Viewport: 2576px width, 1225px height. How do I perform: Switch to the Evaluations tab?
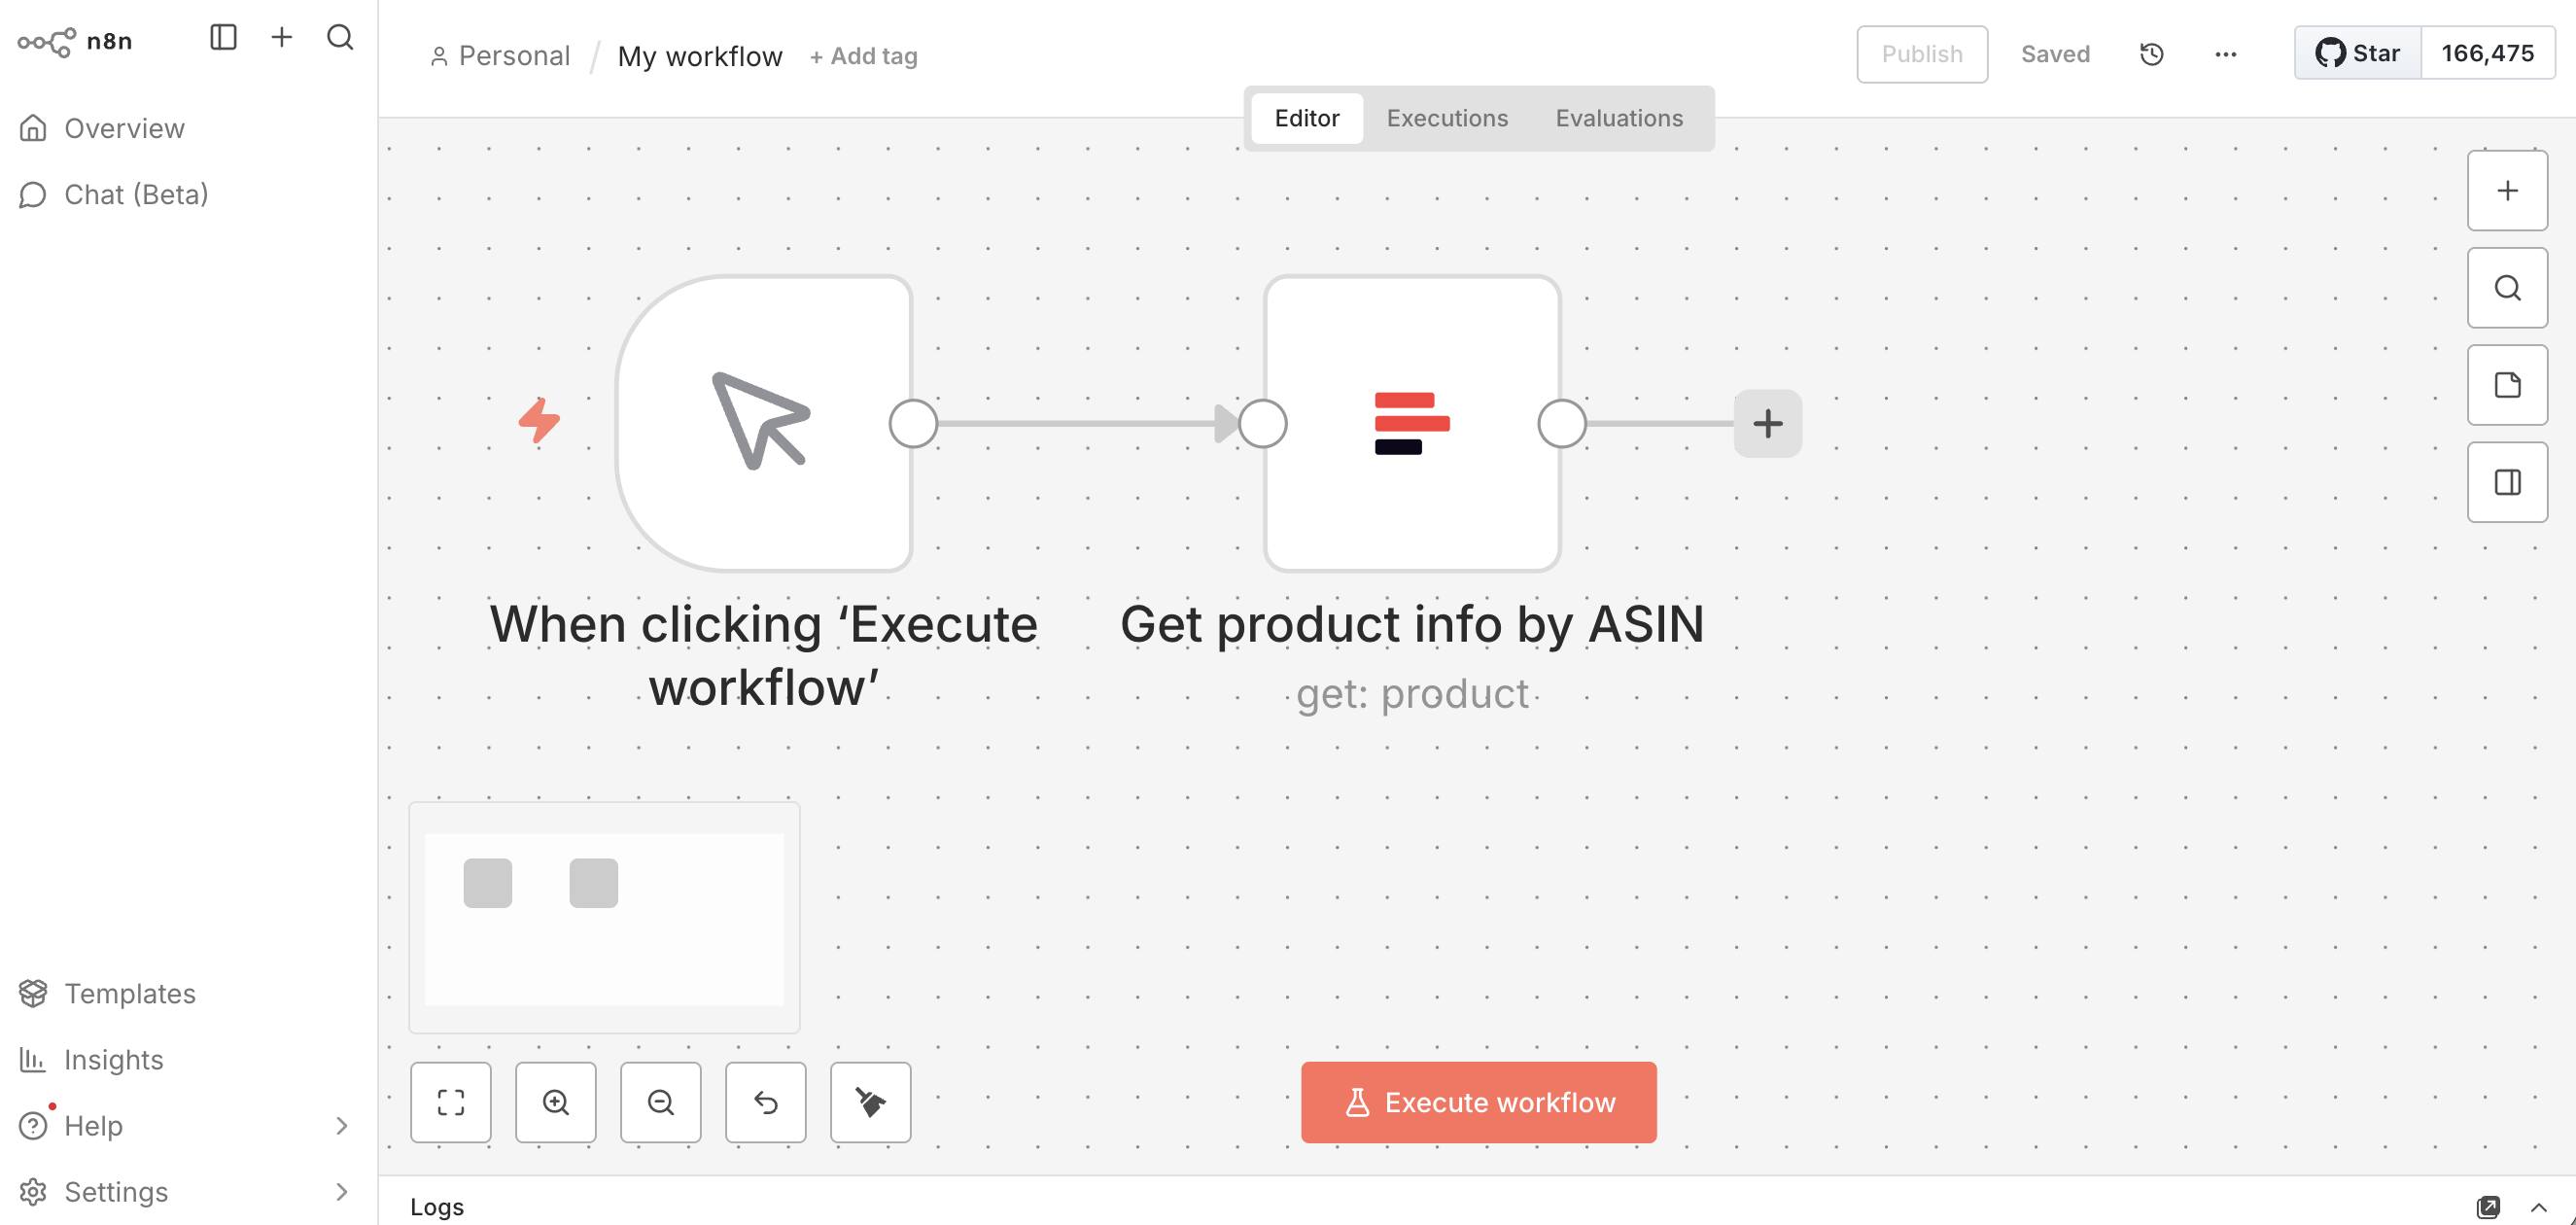[1618, 118]
